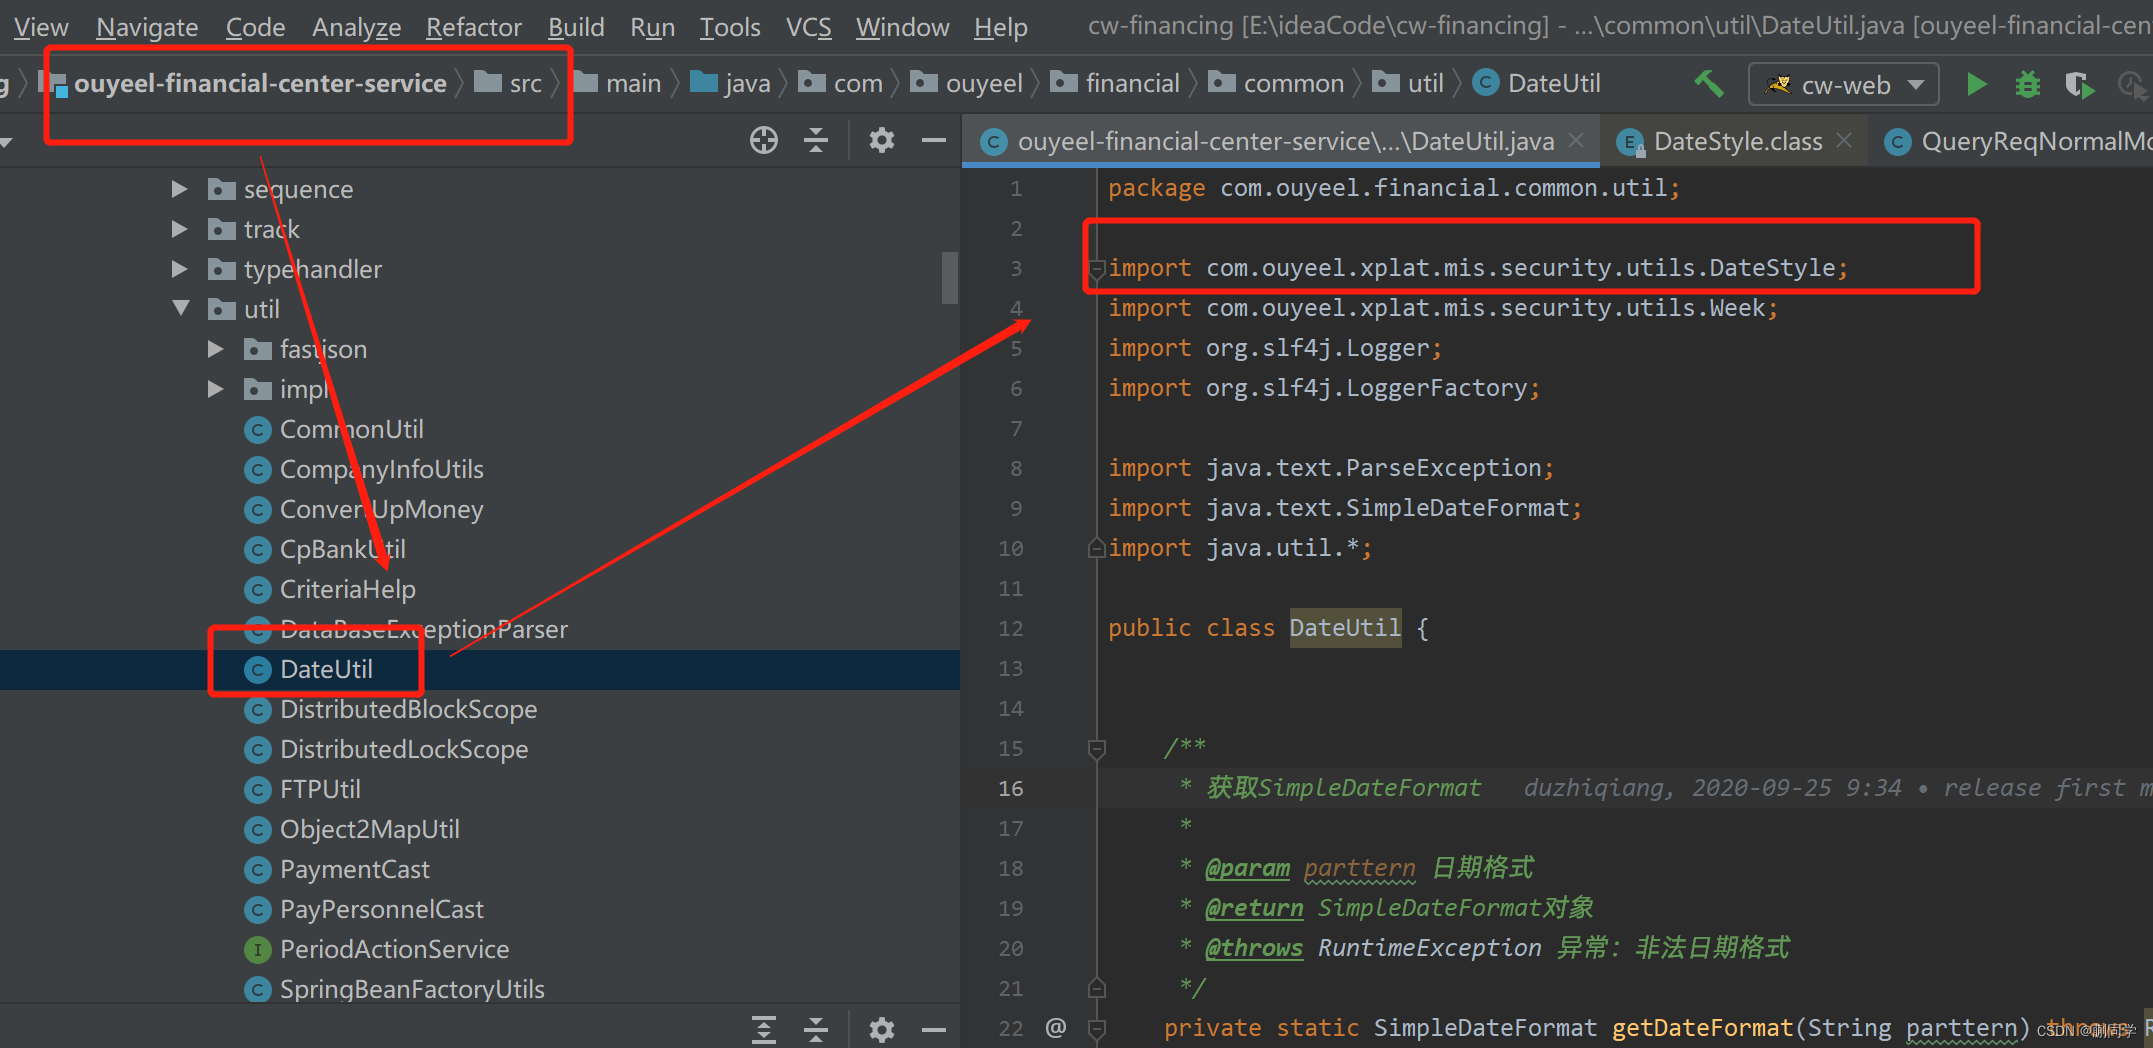Click the gutter @ annotation icon on line 22
2153x1048 pixels.
point(1056,1027)
